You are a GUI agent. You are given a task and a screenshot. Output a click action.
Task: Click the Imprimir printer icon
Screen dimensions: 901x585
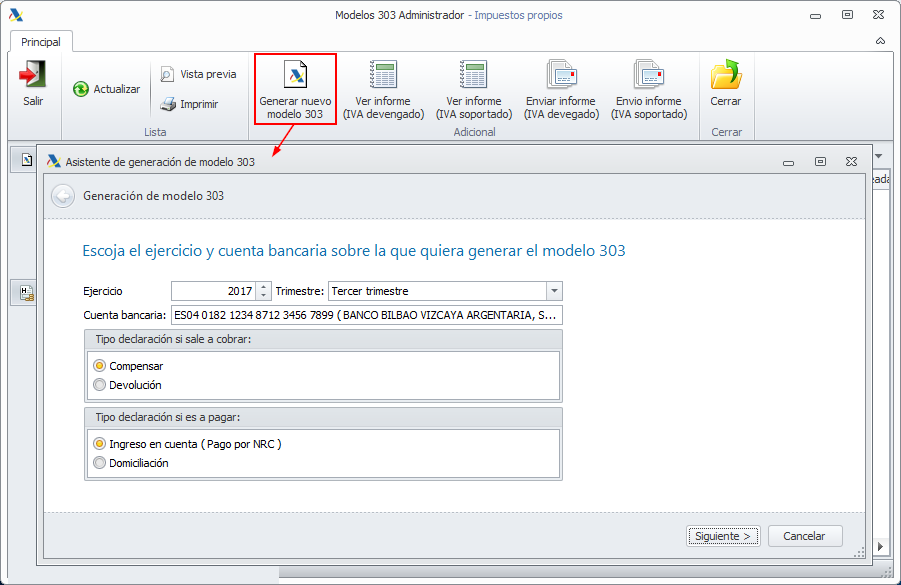(168, 104)
